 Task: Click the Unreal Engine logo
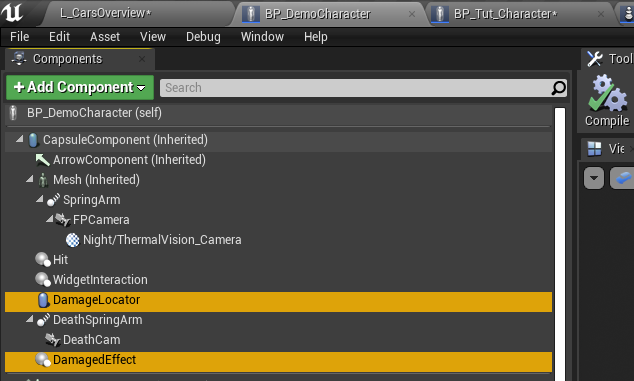coord(12,13)
